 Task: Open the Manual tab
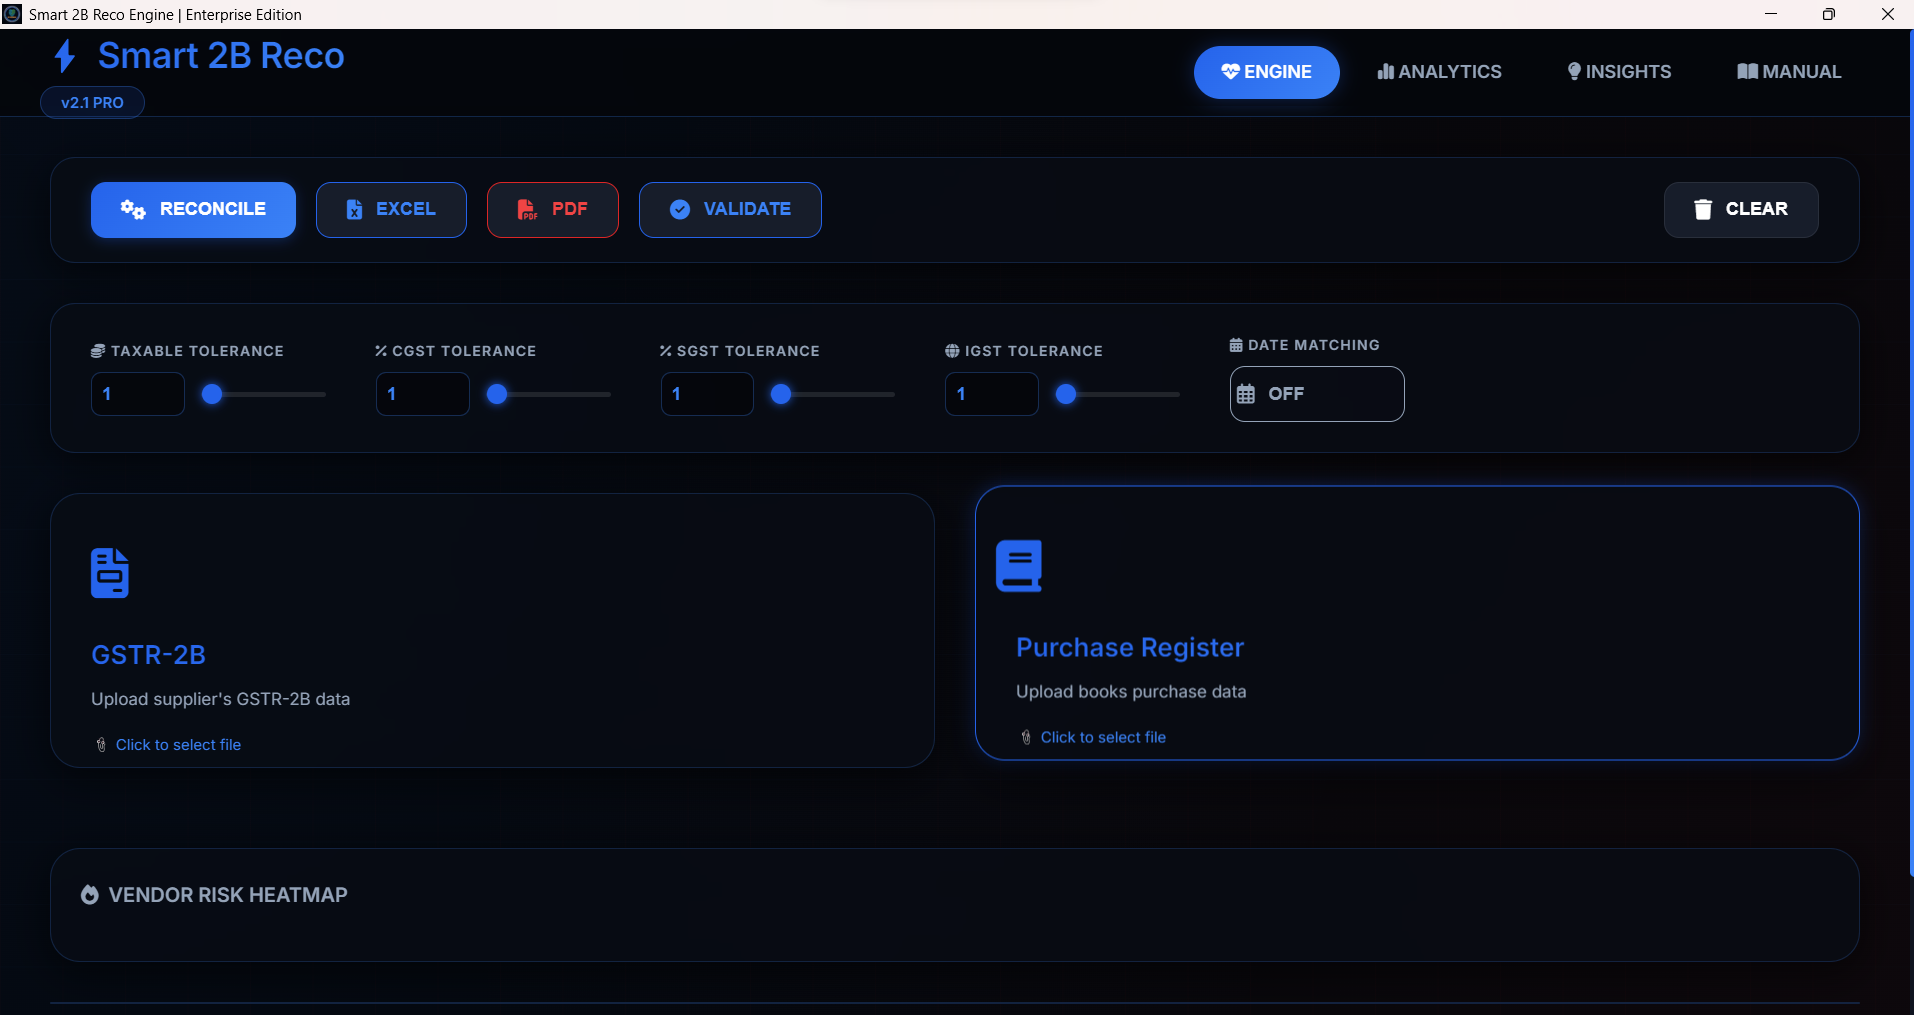point(1789,72)
